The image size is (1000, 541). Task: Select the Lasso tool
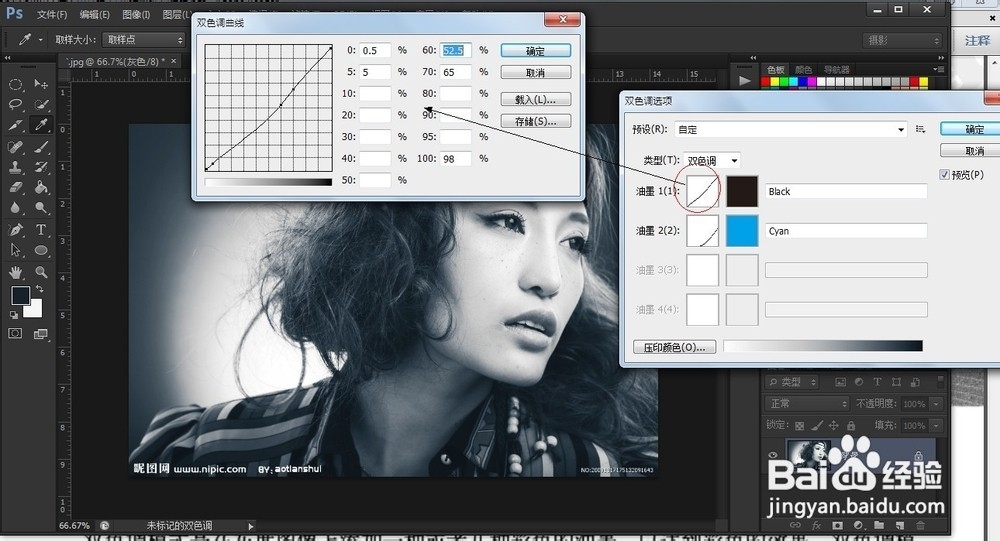15,105
